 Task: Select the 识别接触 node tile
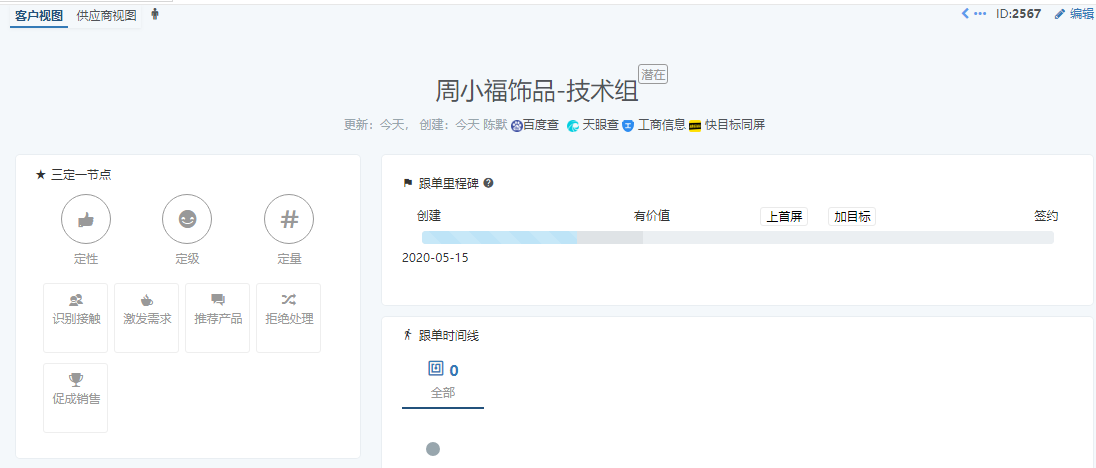[x=75, y=318]
